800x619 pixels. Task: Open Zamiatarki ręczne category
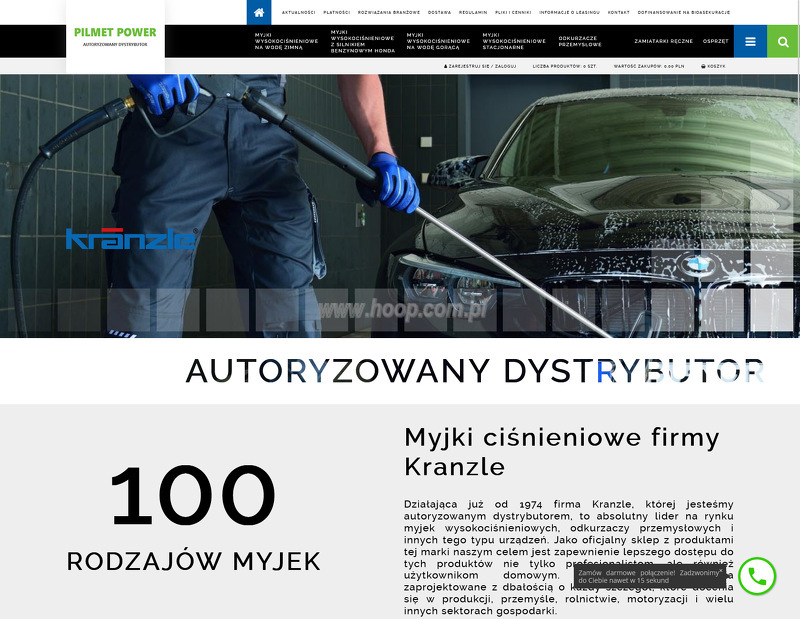(x=664, y=41)
